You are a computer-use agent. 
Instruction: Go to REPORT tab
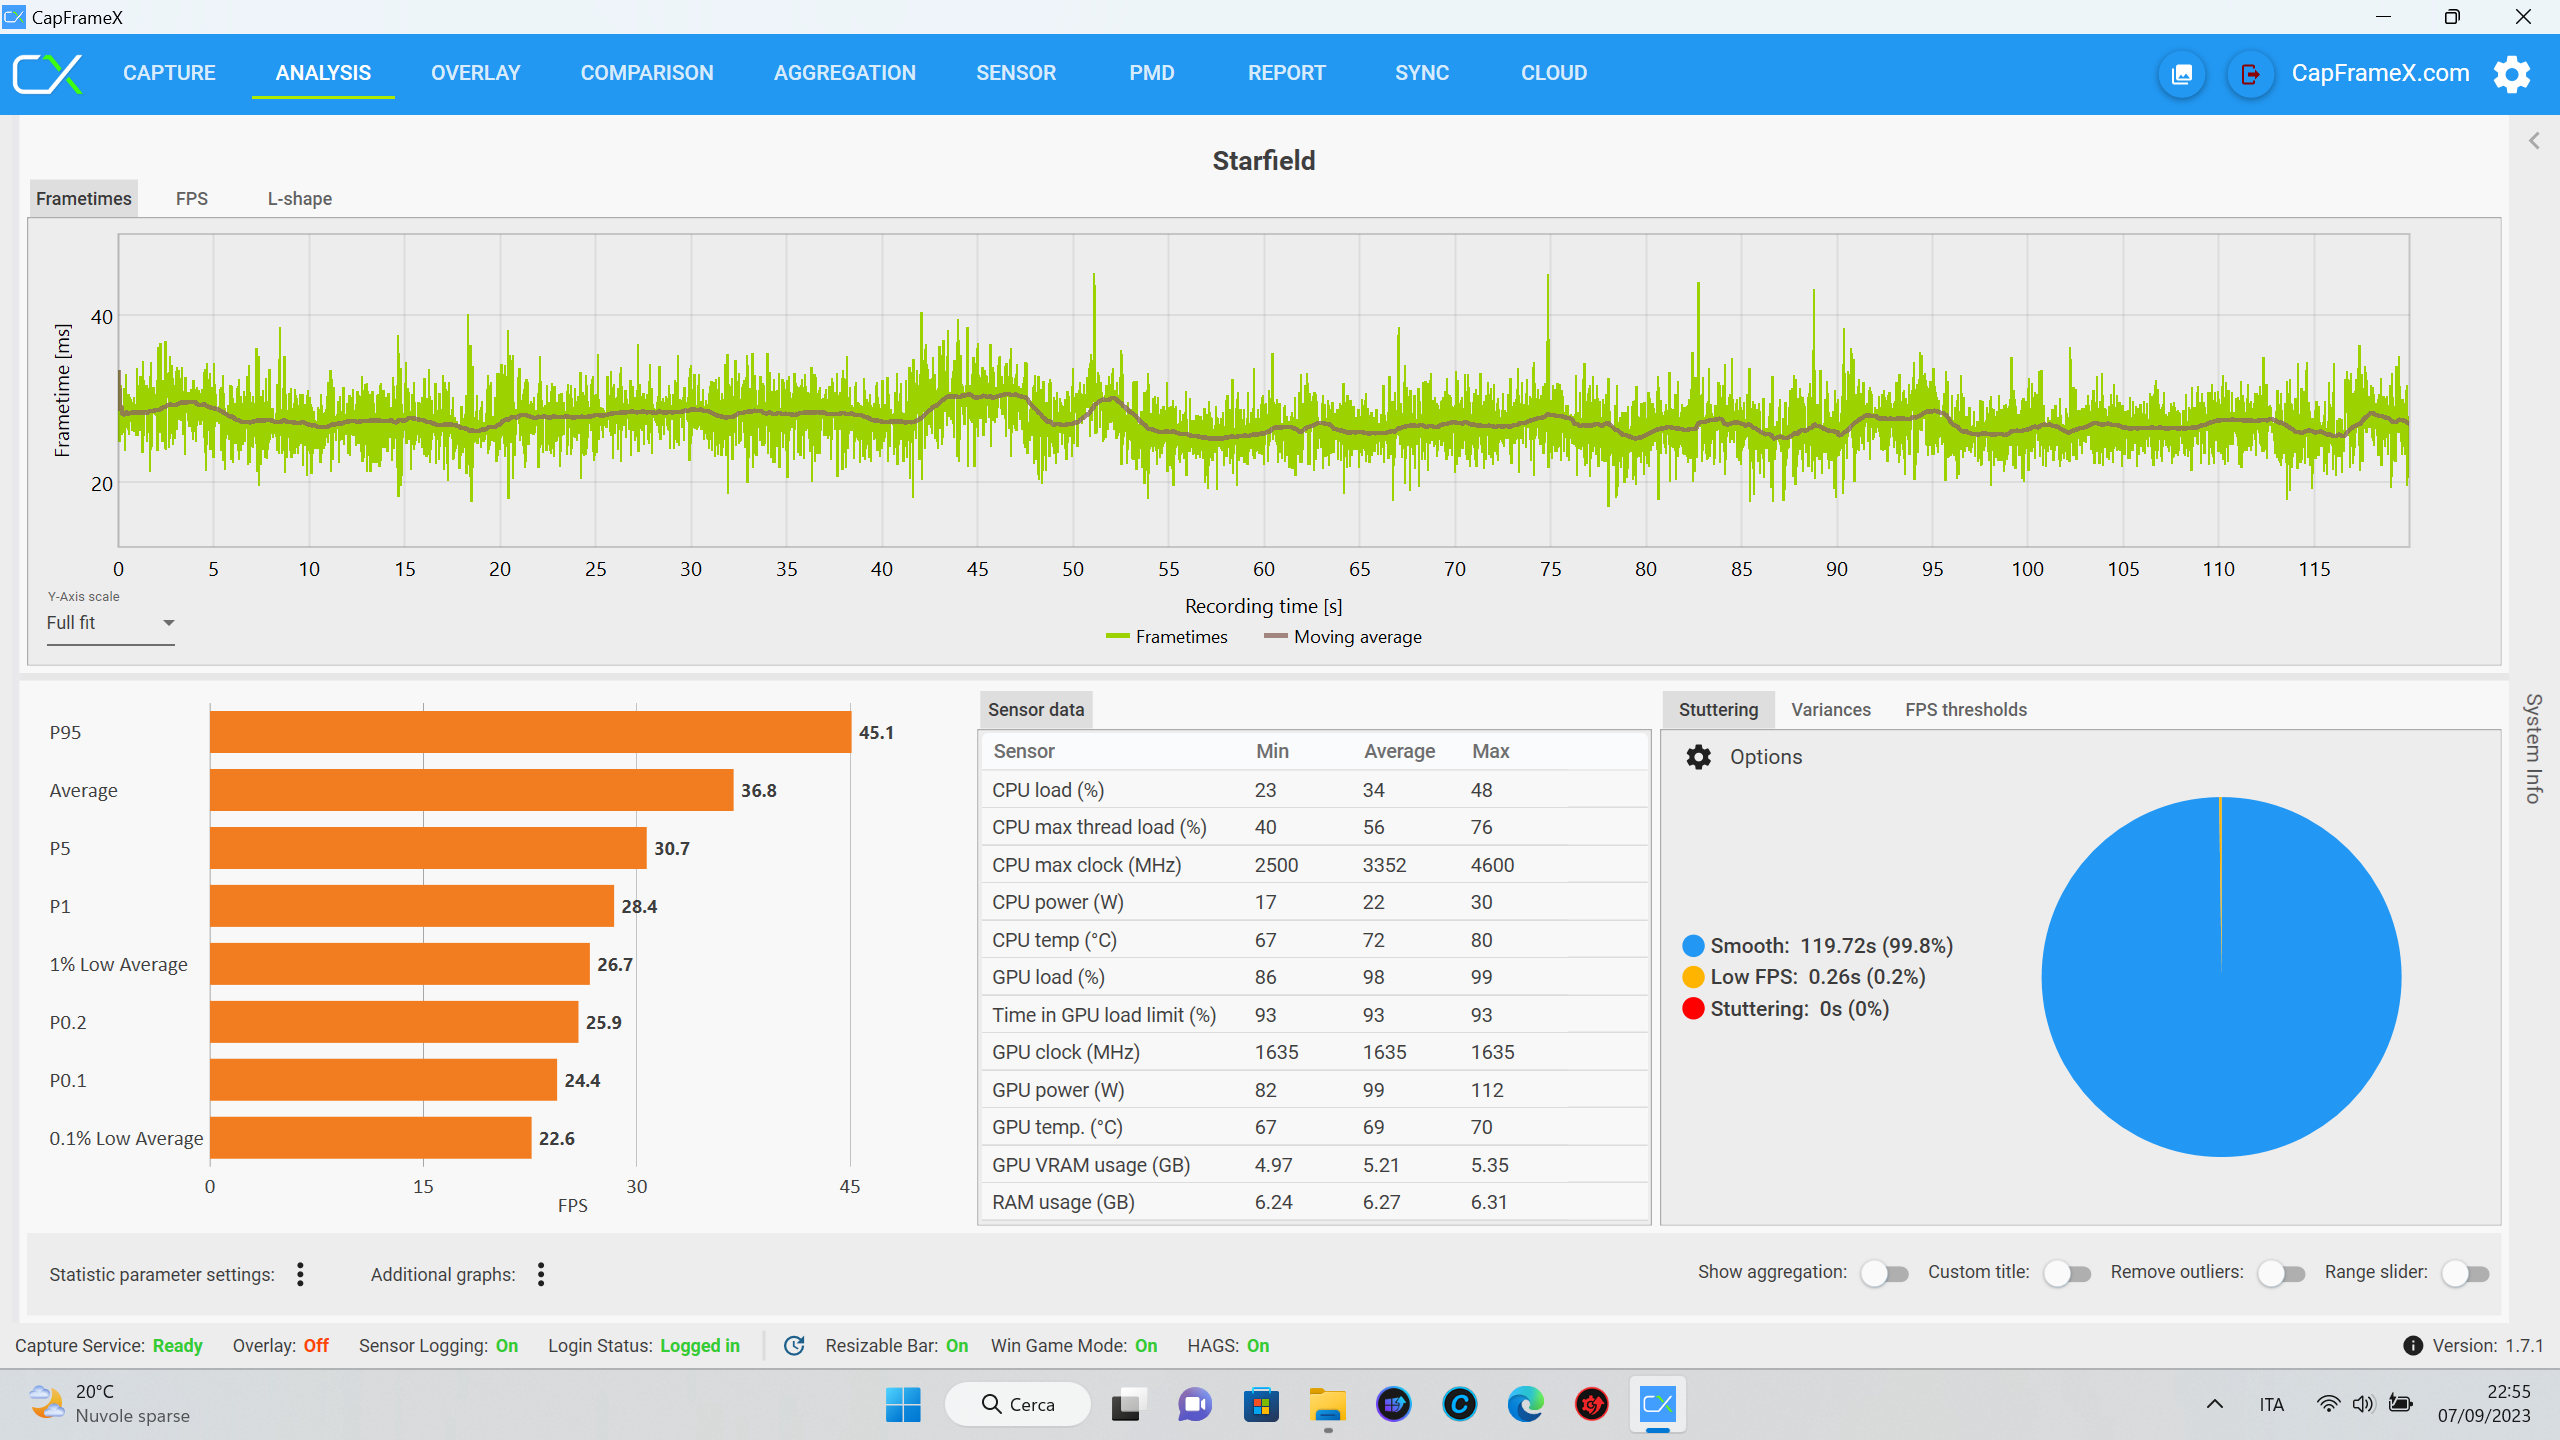click(1287, 73)
